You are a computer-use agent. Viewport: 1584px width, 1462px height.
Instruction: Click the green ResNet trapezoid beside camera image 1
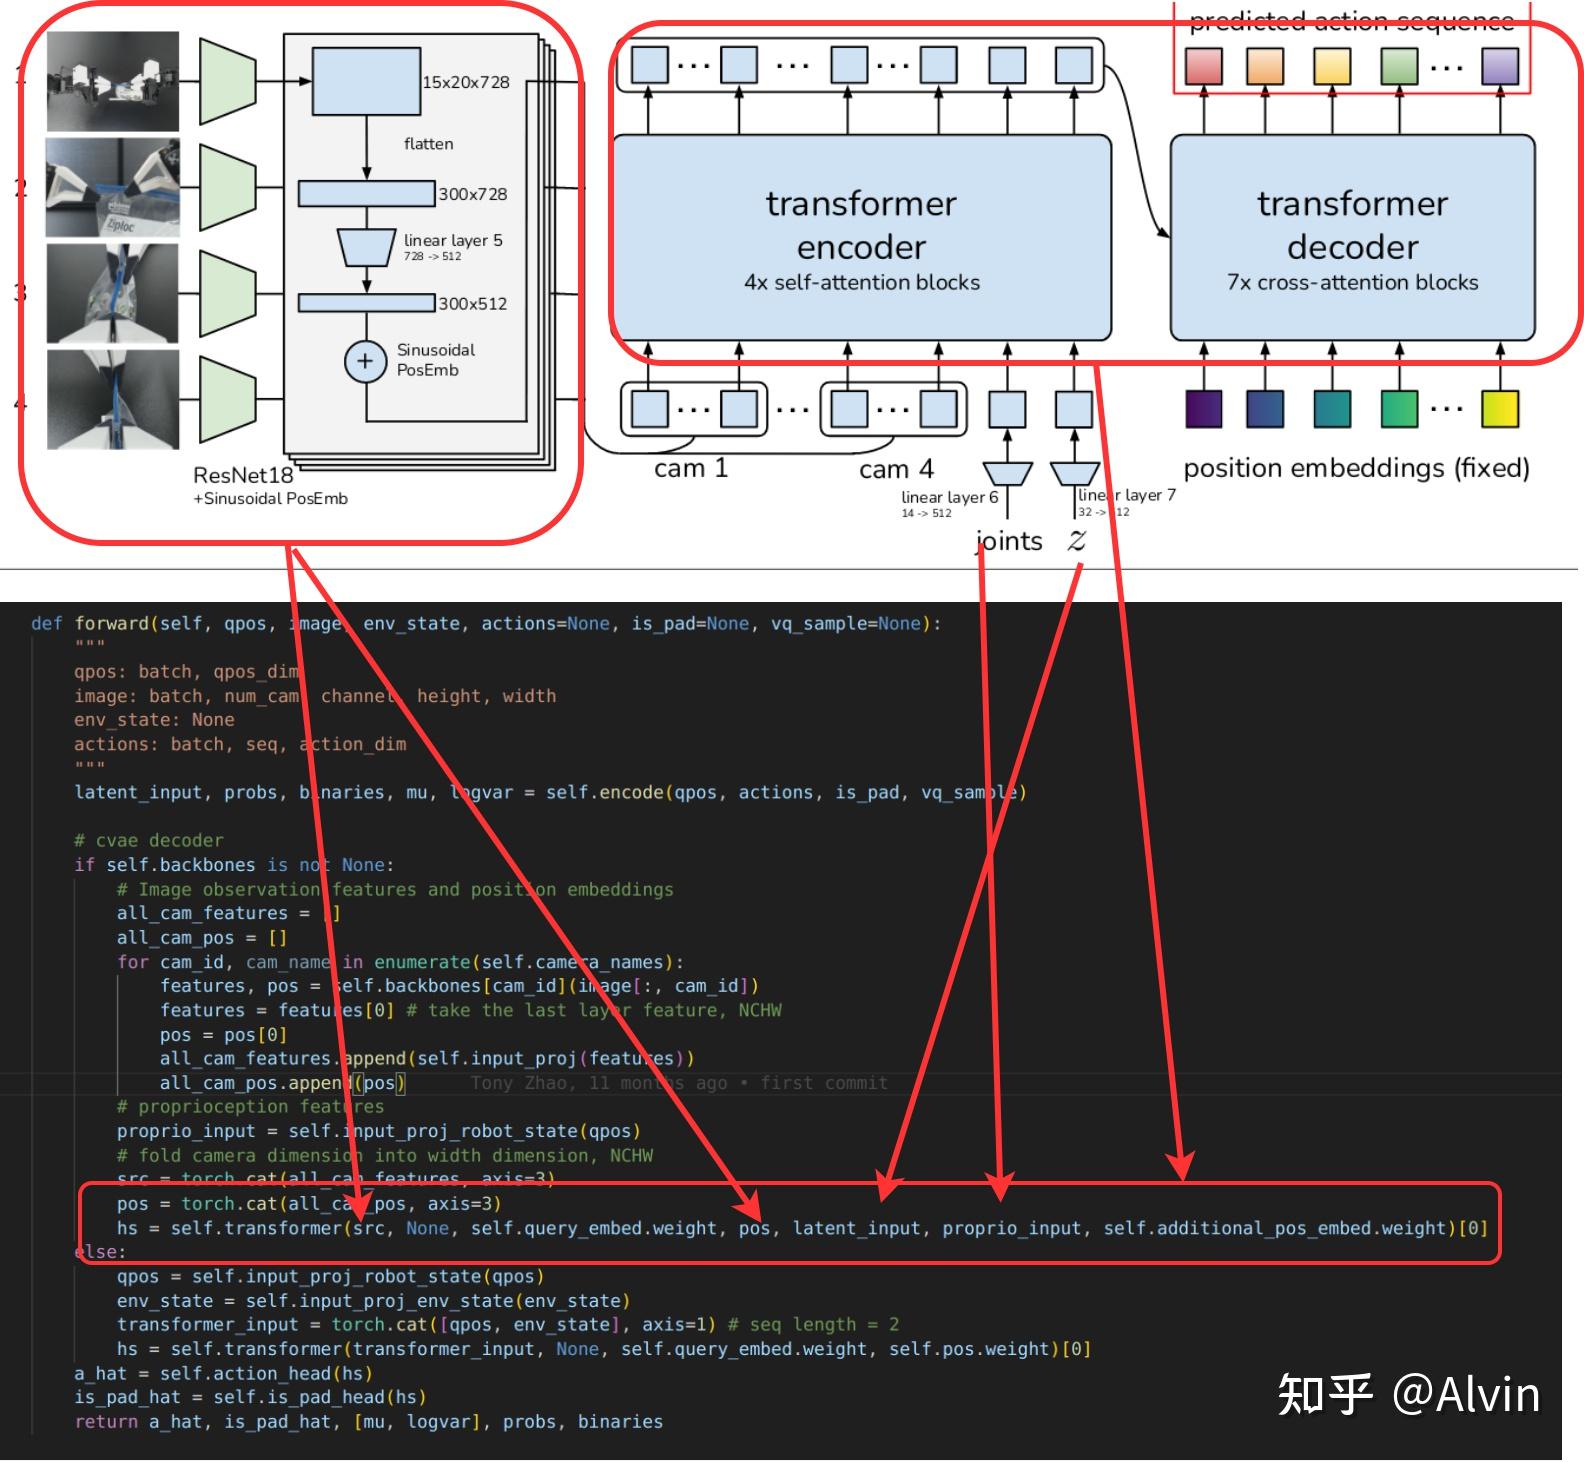point(228,81)
